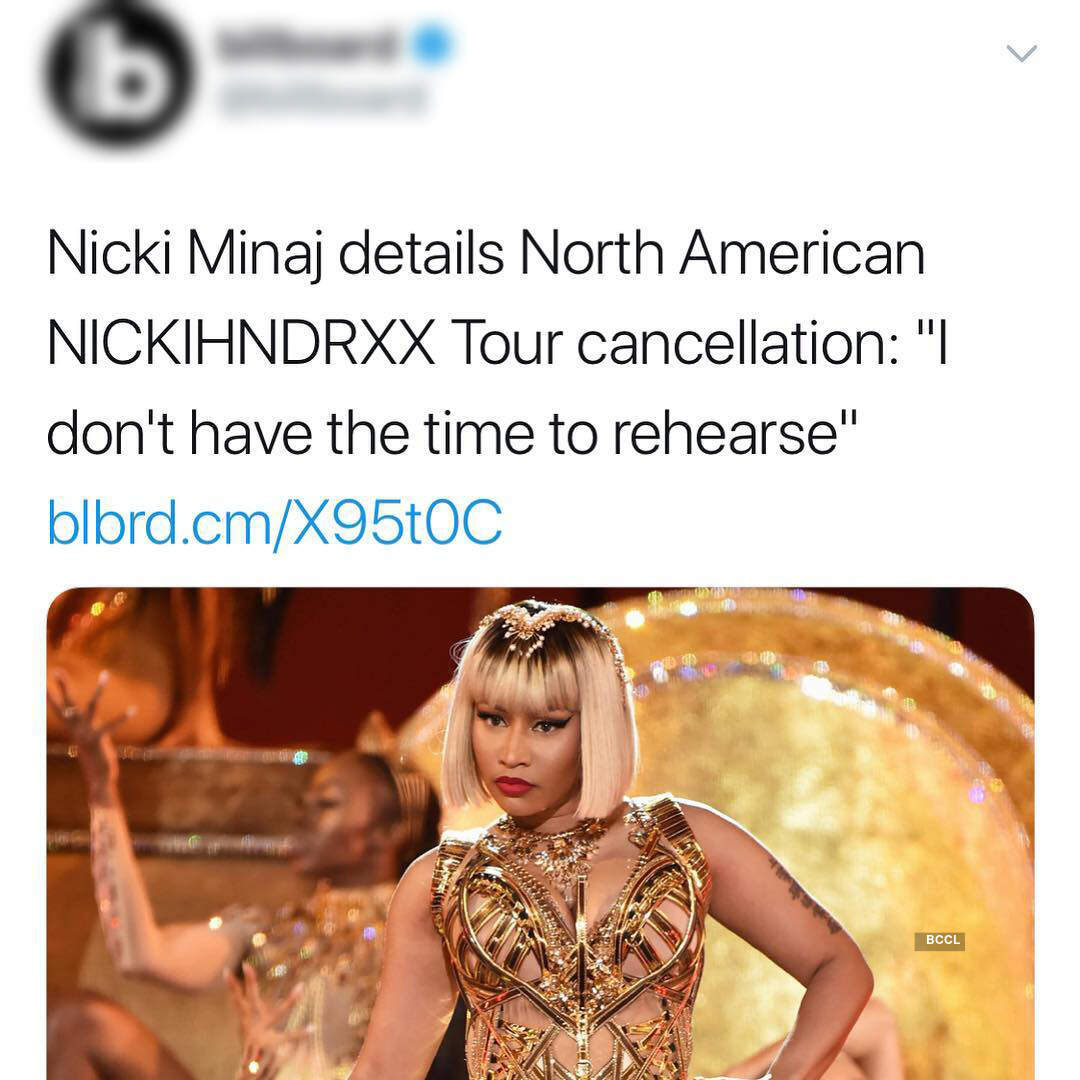Click the performer's gold corset in the photo
This screenshot has width=1080, height=1080.
pos(571,944)
